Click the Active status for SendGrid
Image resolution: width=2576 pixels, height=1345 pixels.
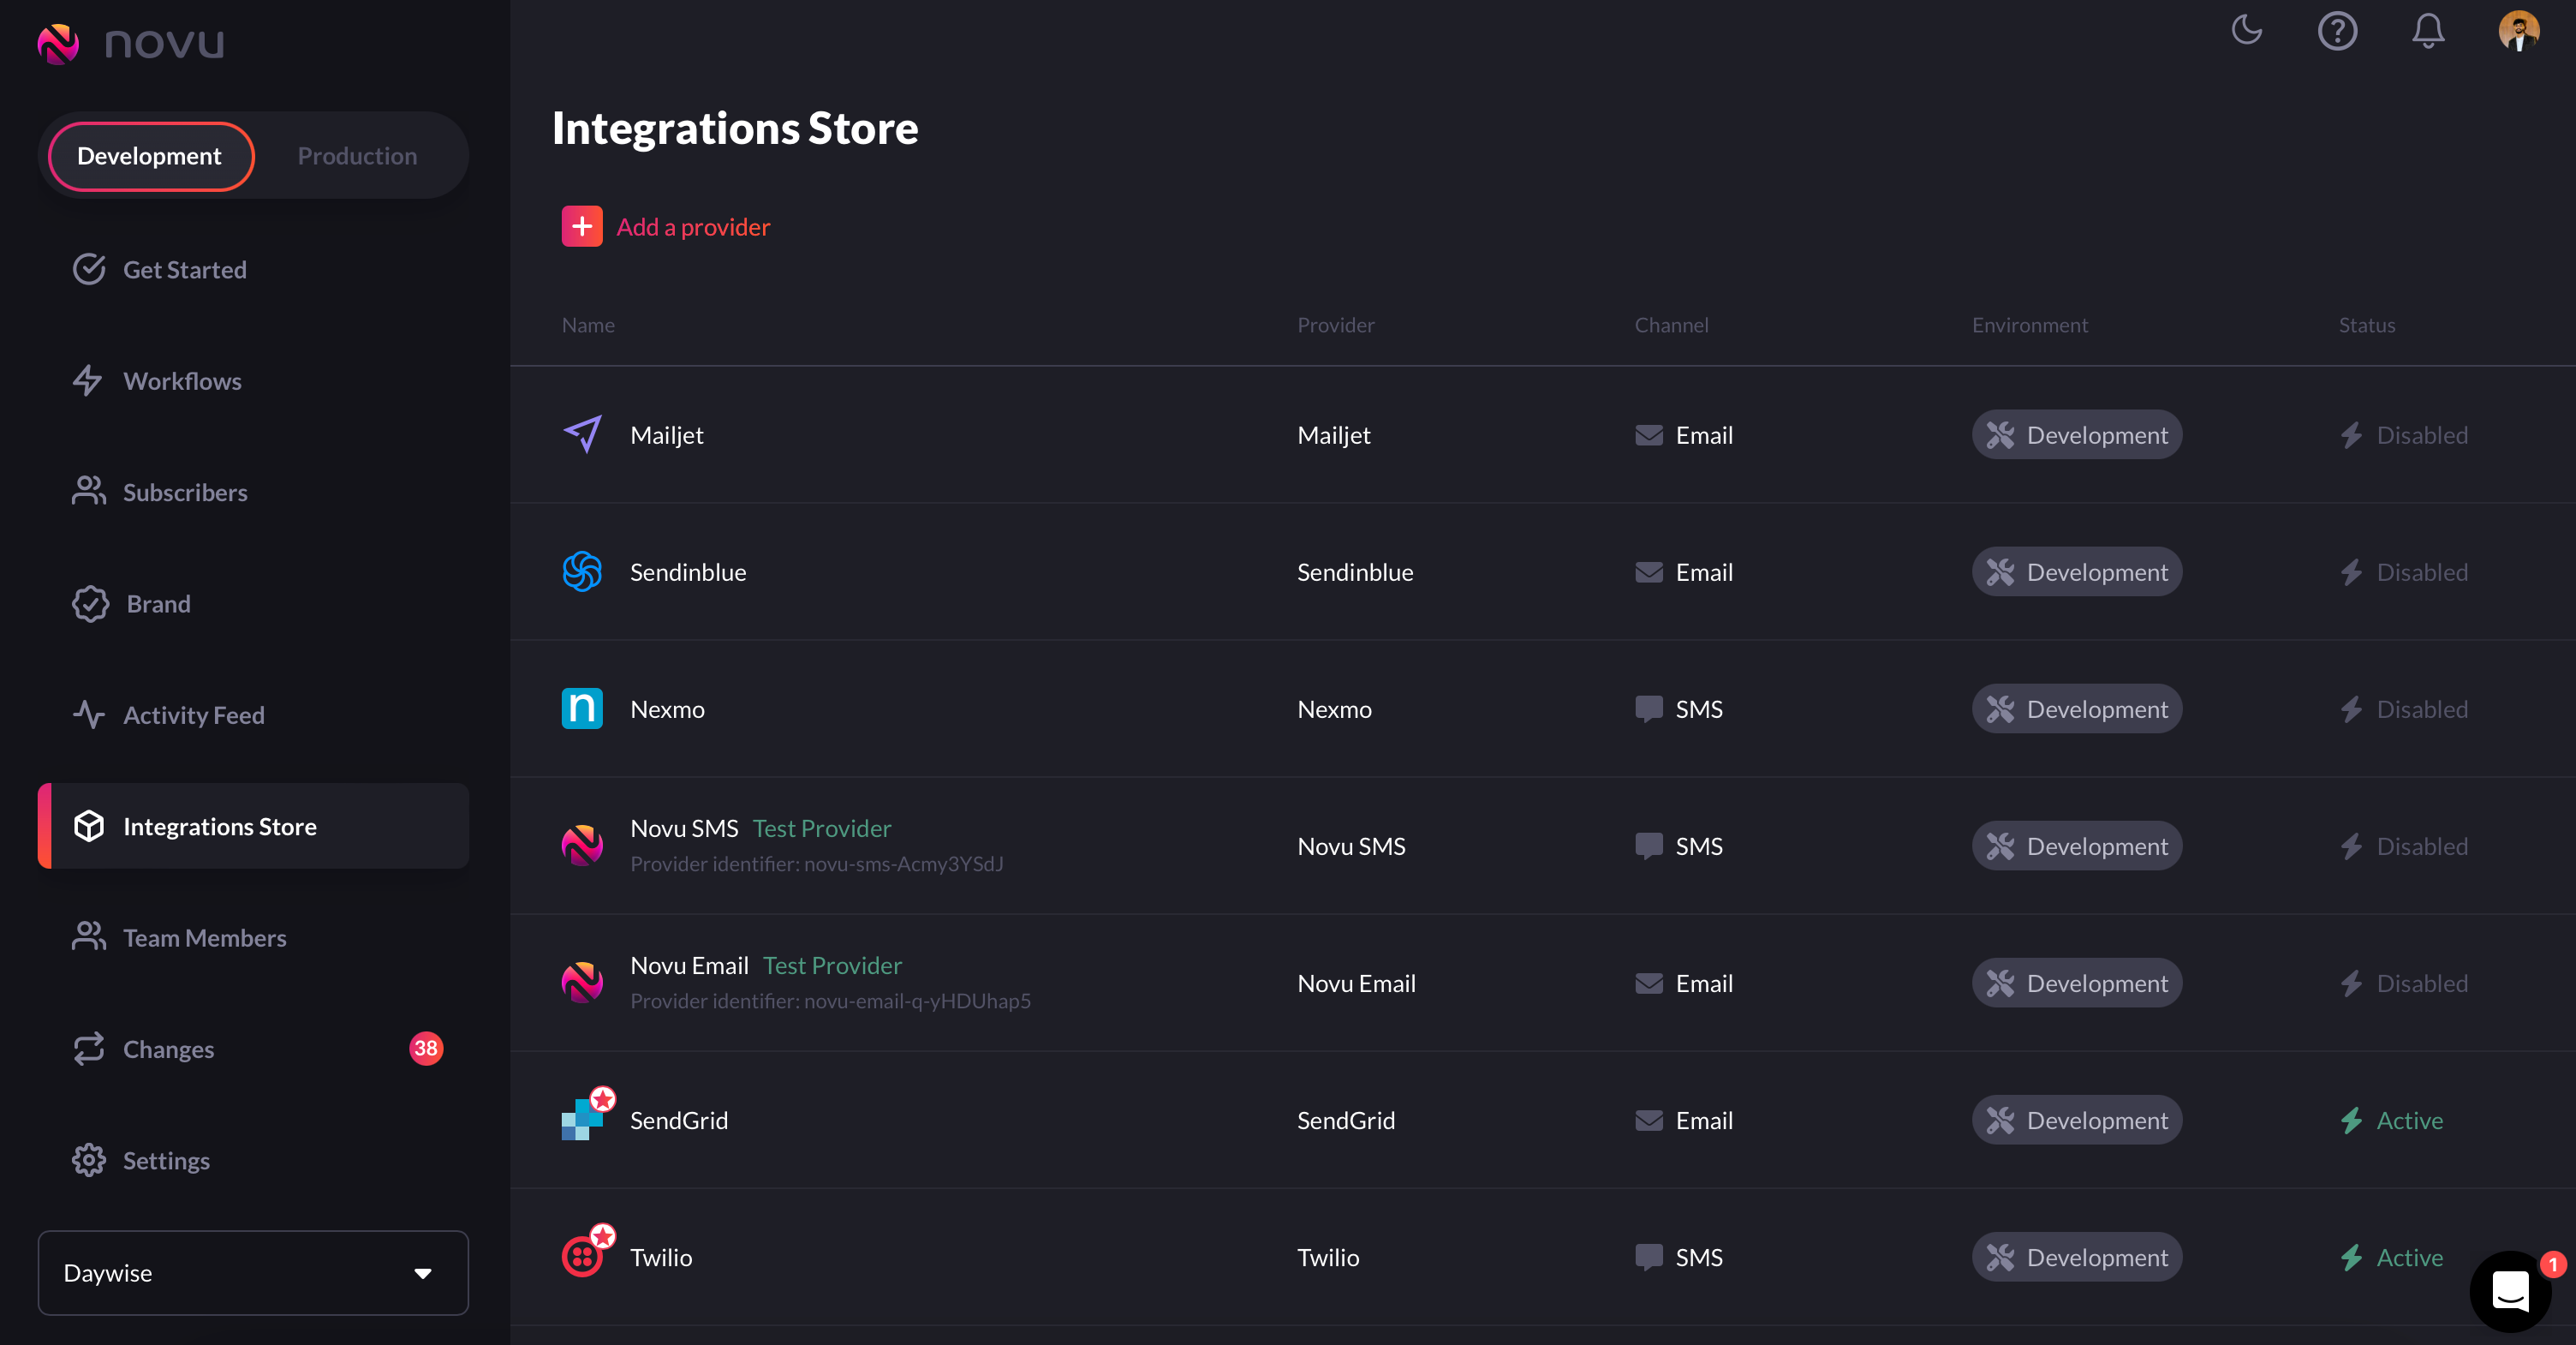[2408, 1120]
